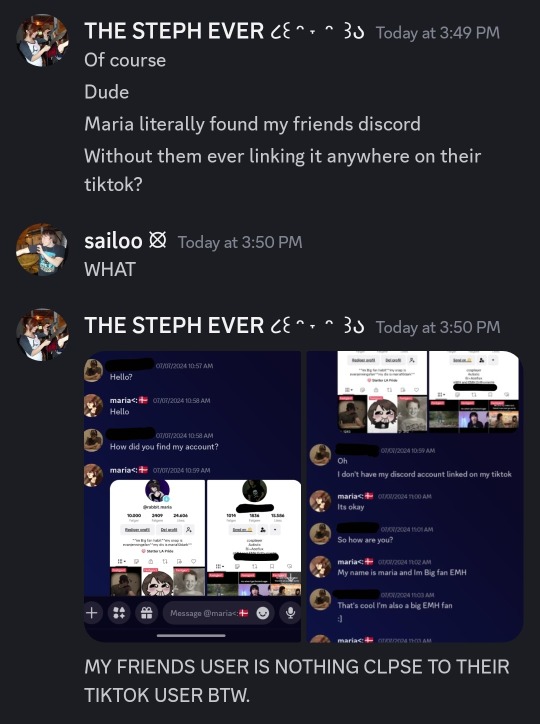Click the 'MY FRIENDS USER IS NOTHING CLPSE' message

[x=297, y=681]
